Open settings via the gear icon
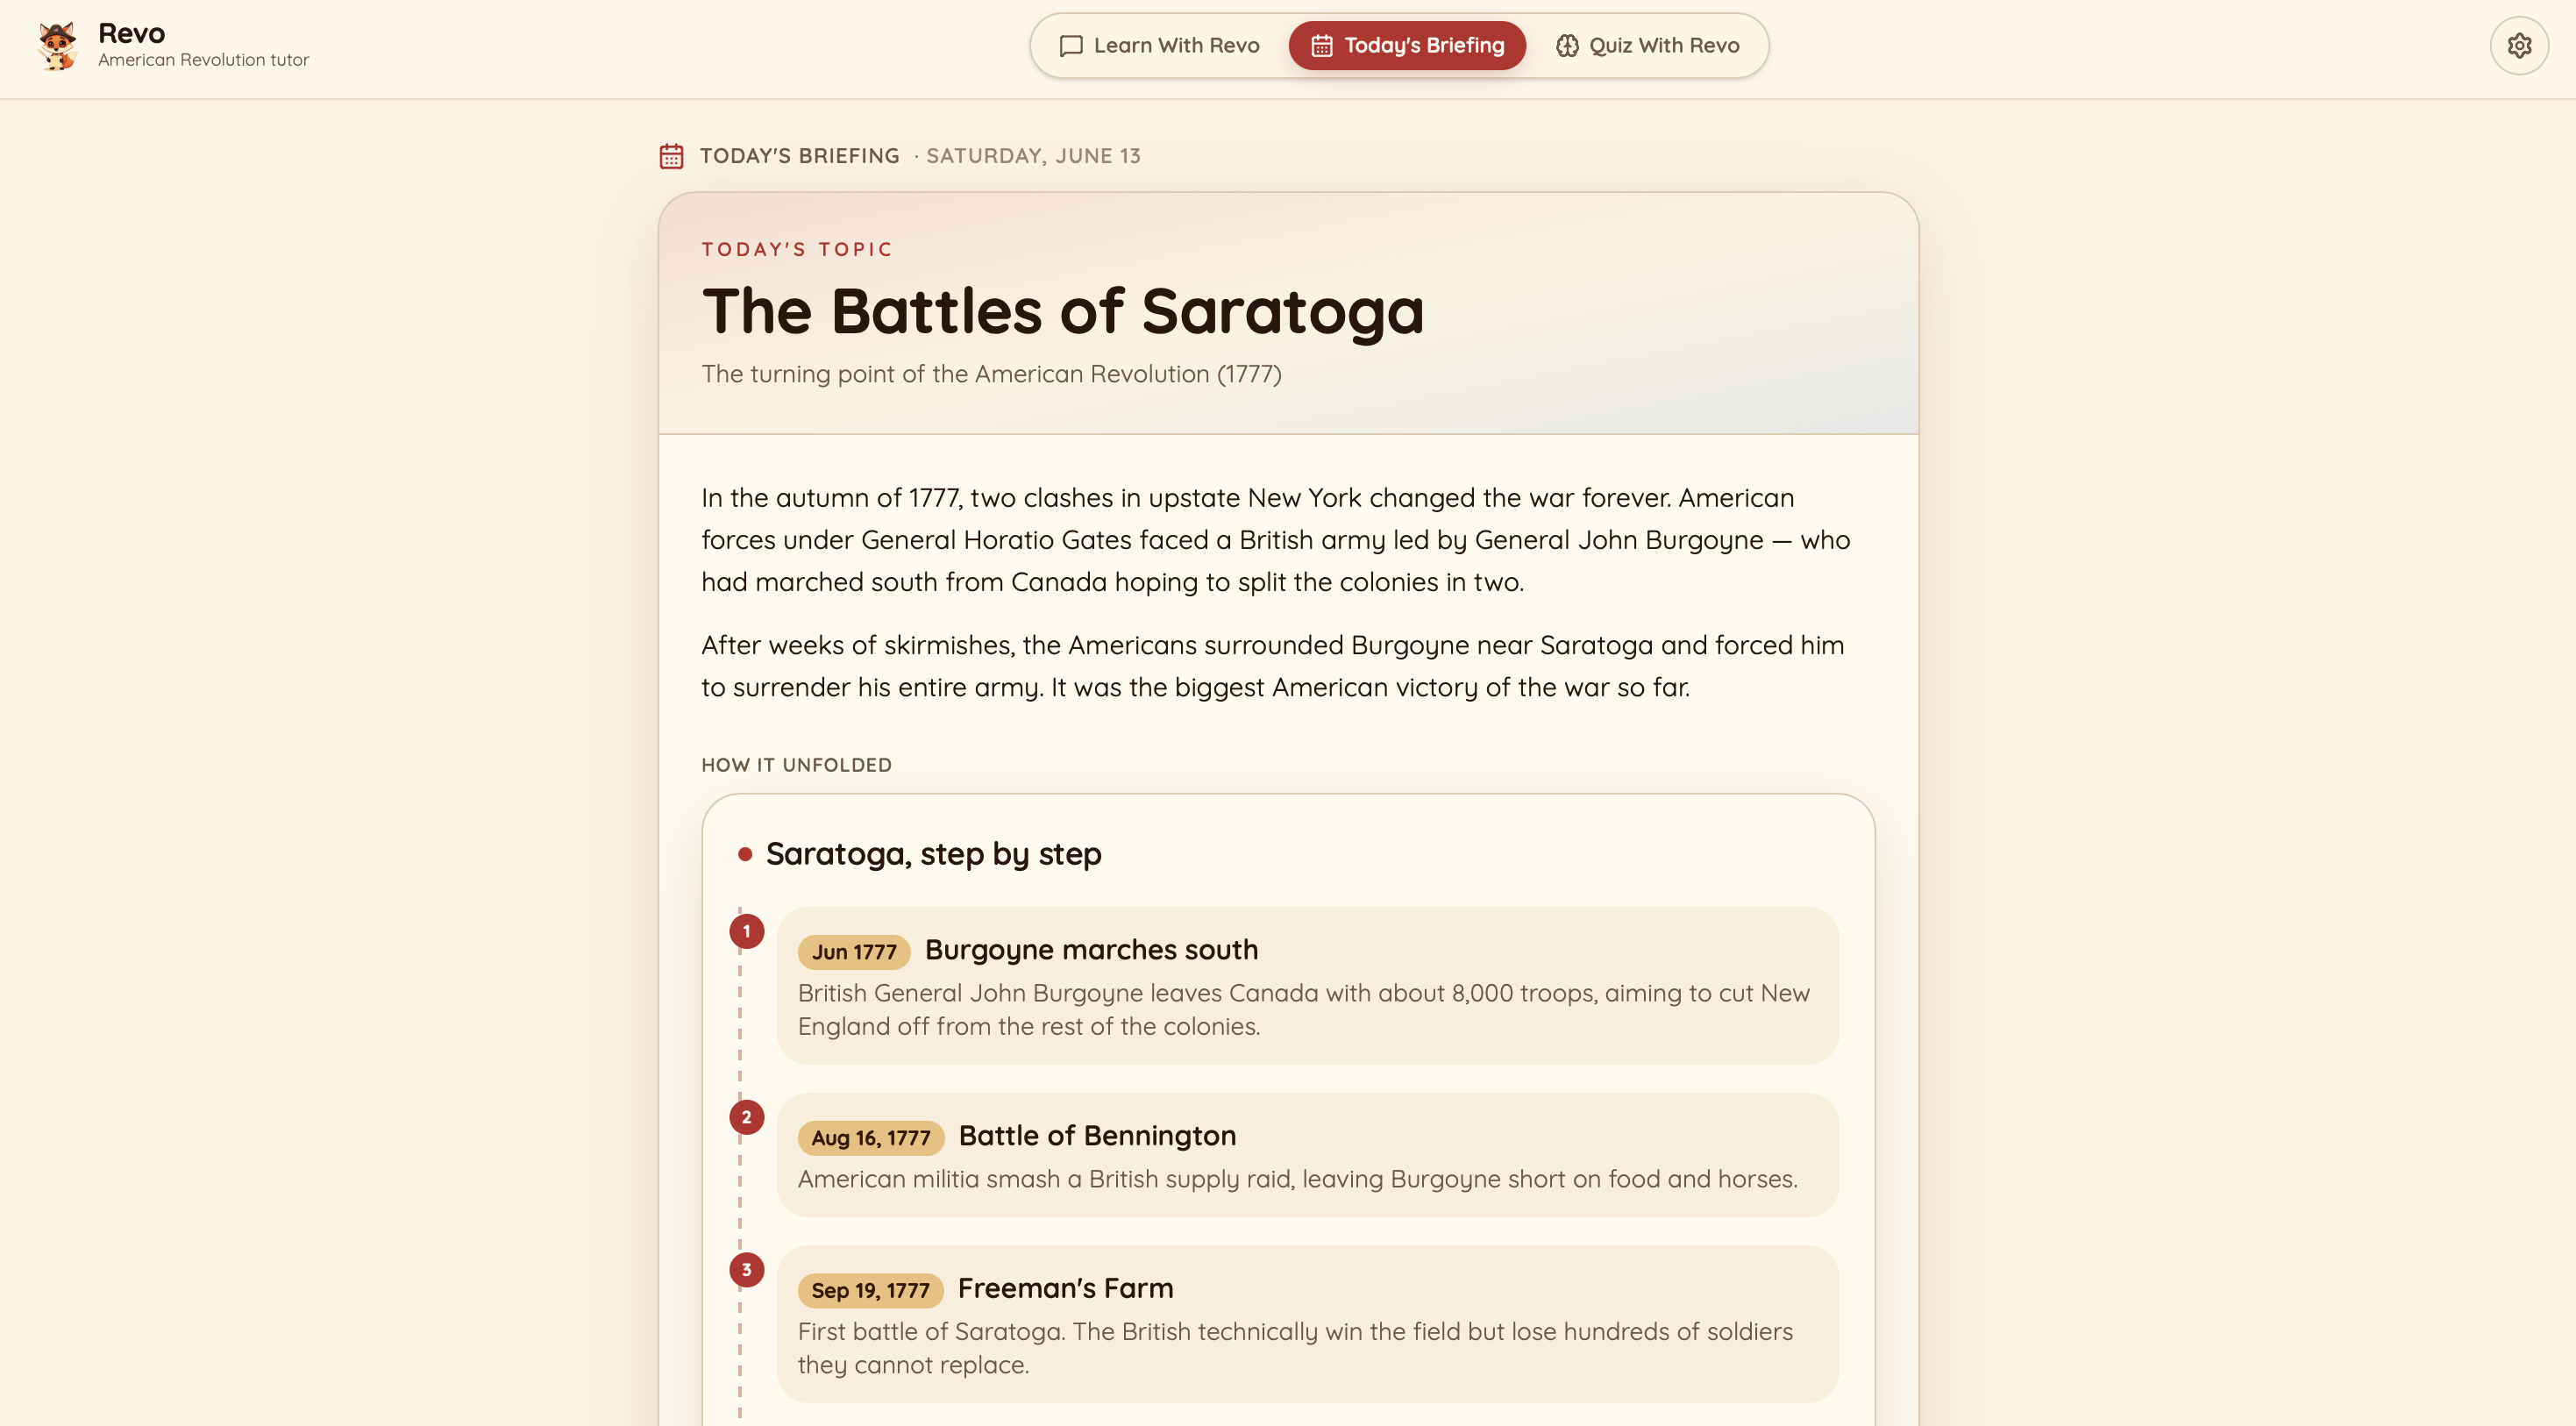The image size is (2576, 1426). click(x=2519, y=45)
